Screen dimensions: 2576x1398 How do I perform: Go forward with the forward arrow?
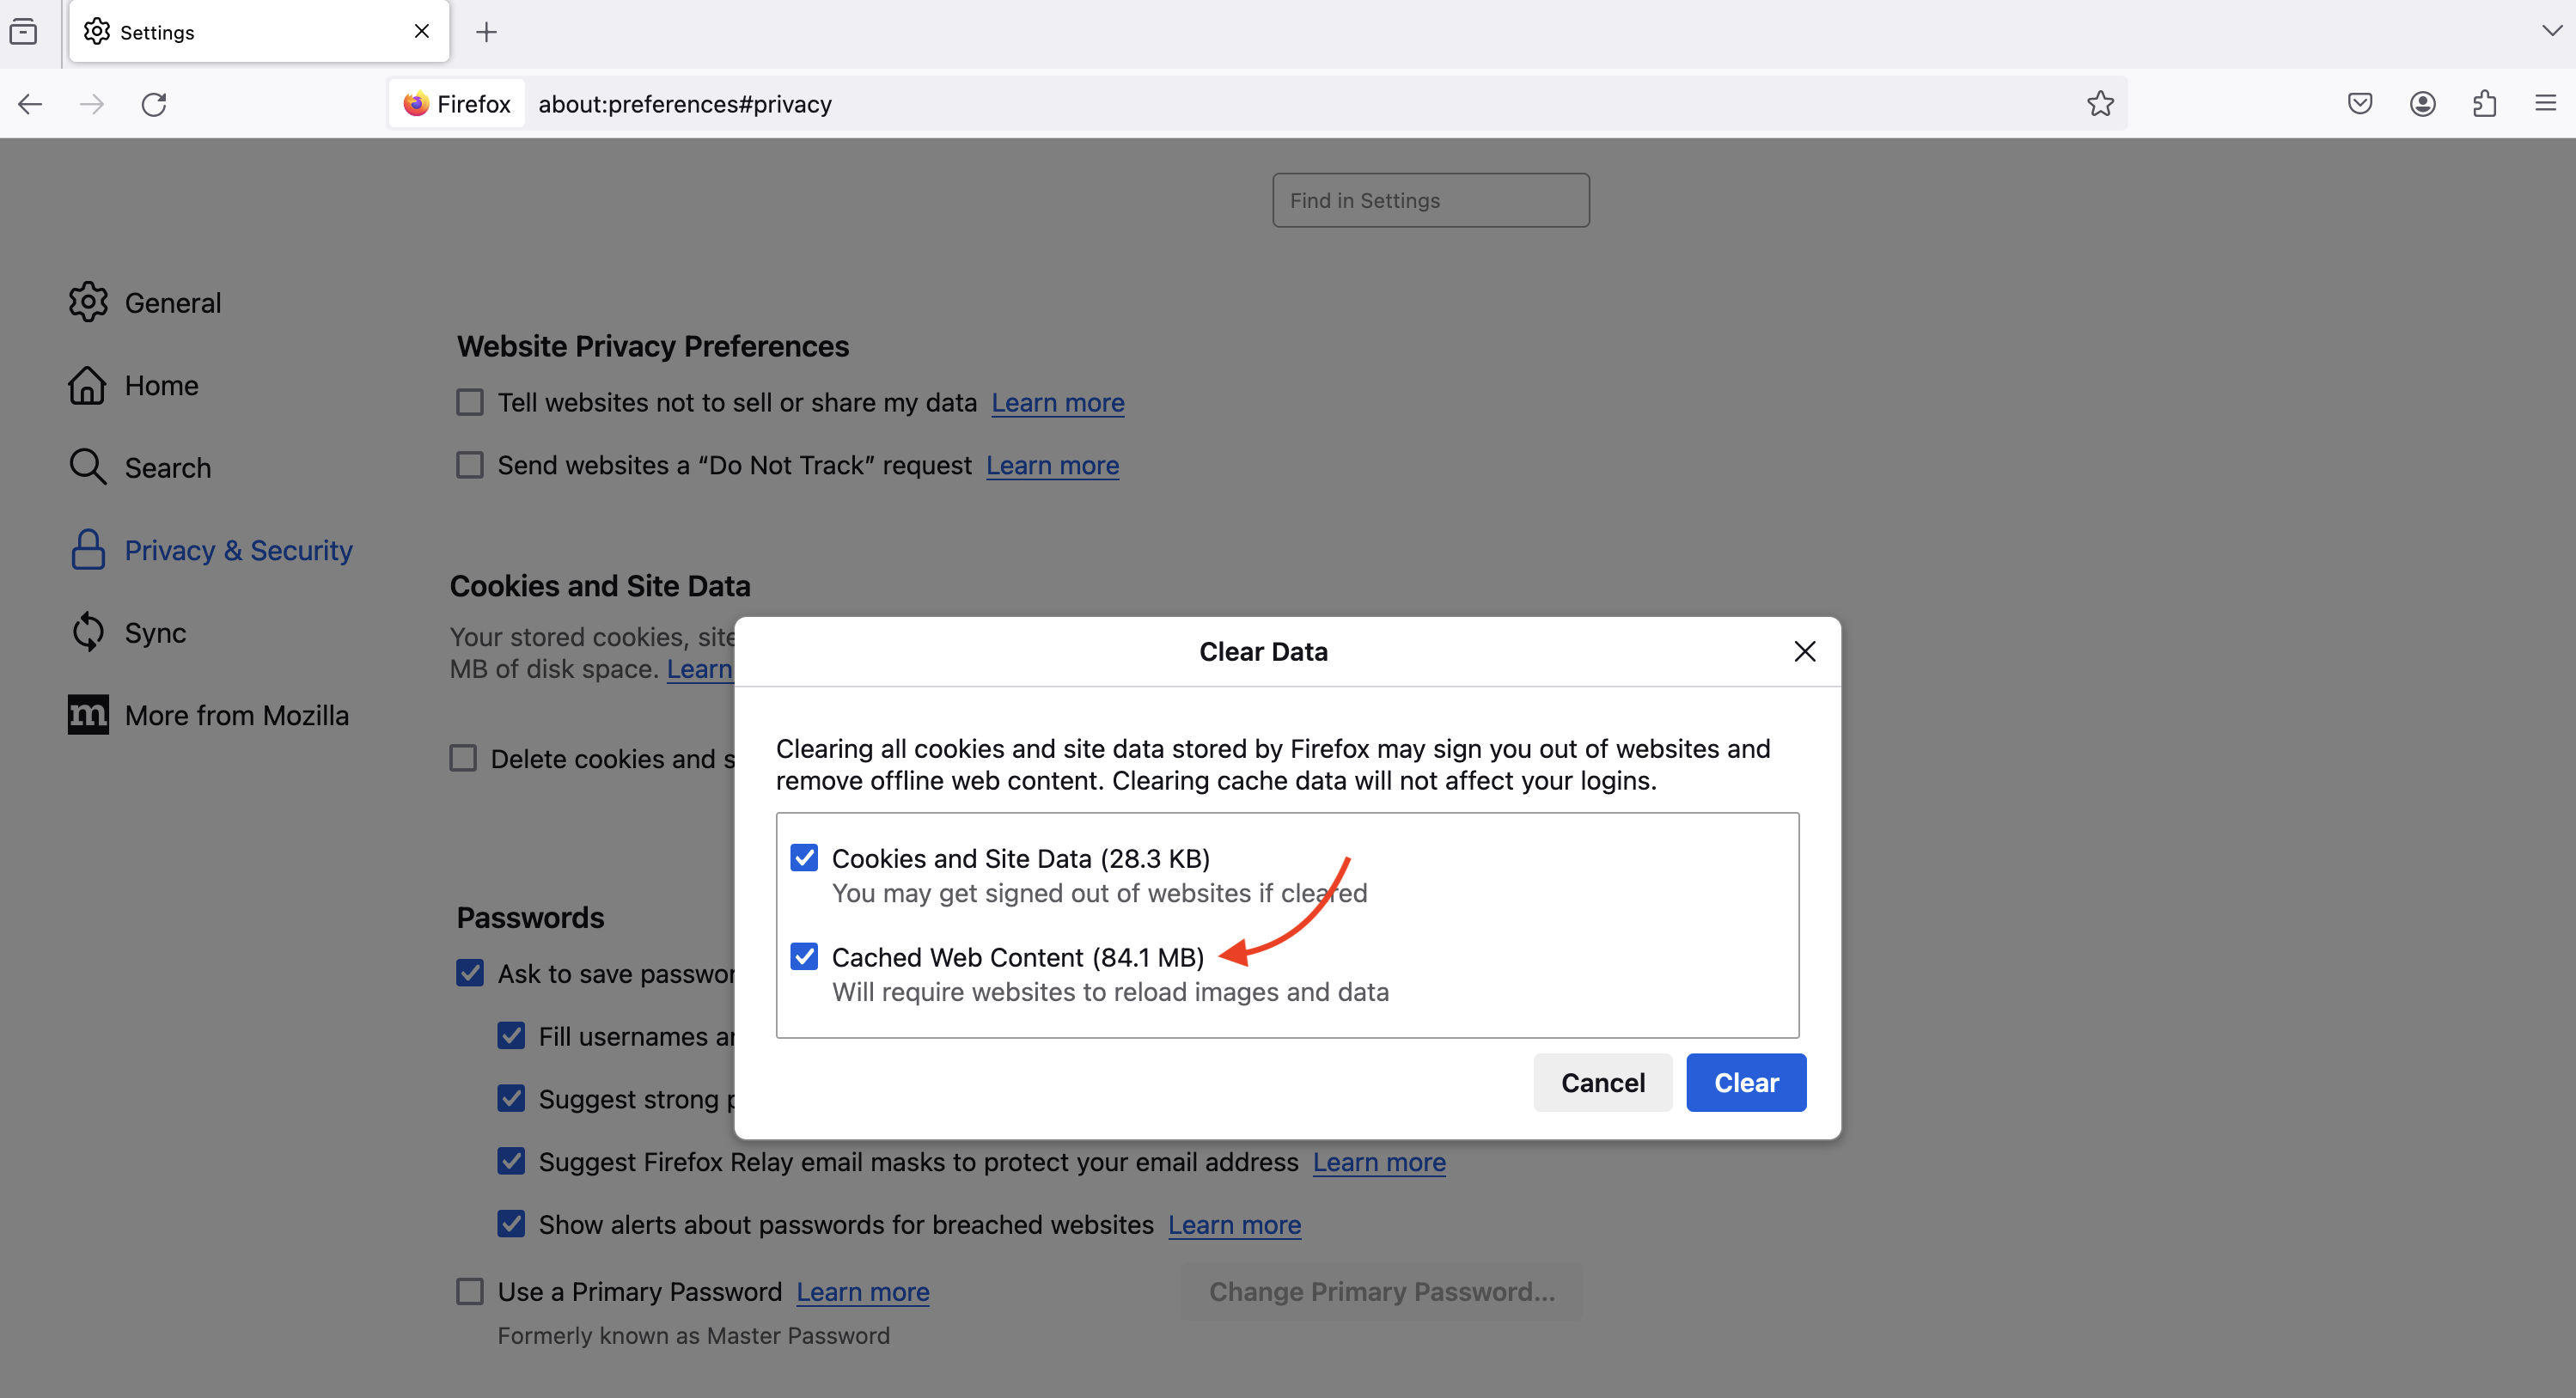click(x=92, y=104)
